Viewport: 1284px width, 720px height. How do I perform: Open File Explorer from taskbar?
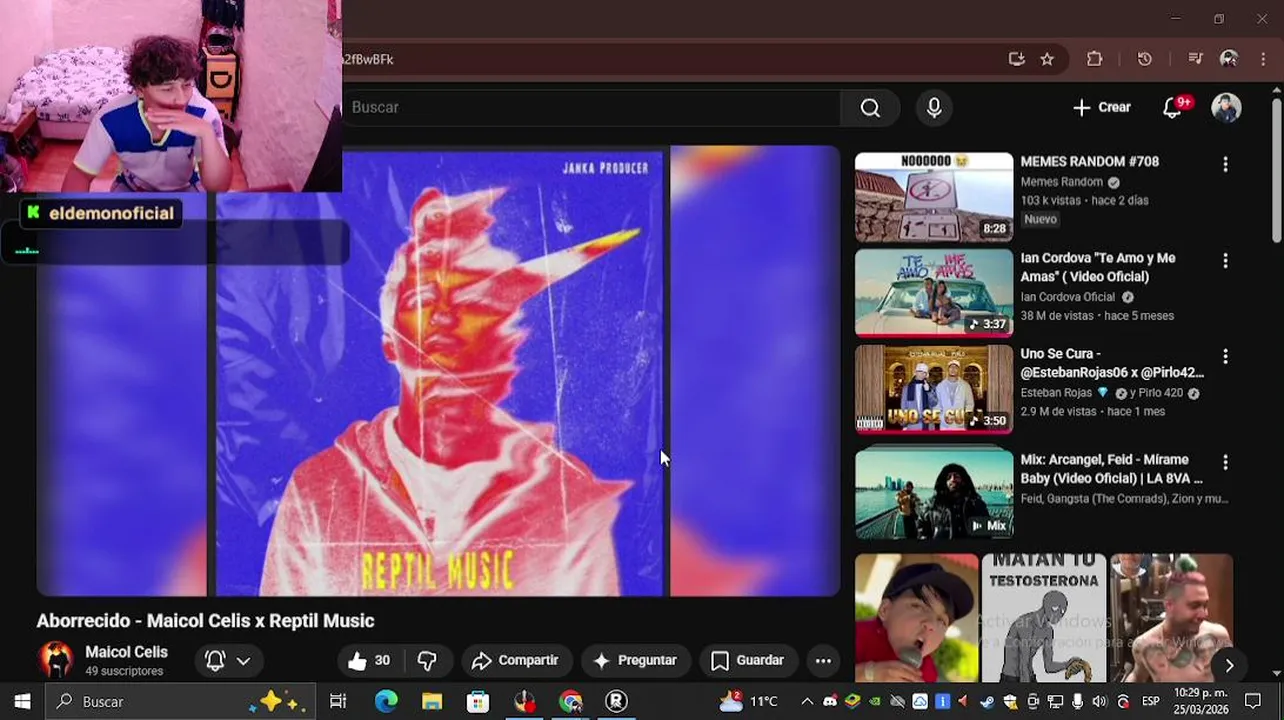(x=432, y=702)
